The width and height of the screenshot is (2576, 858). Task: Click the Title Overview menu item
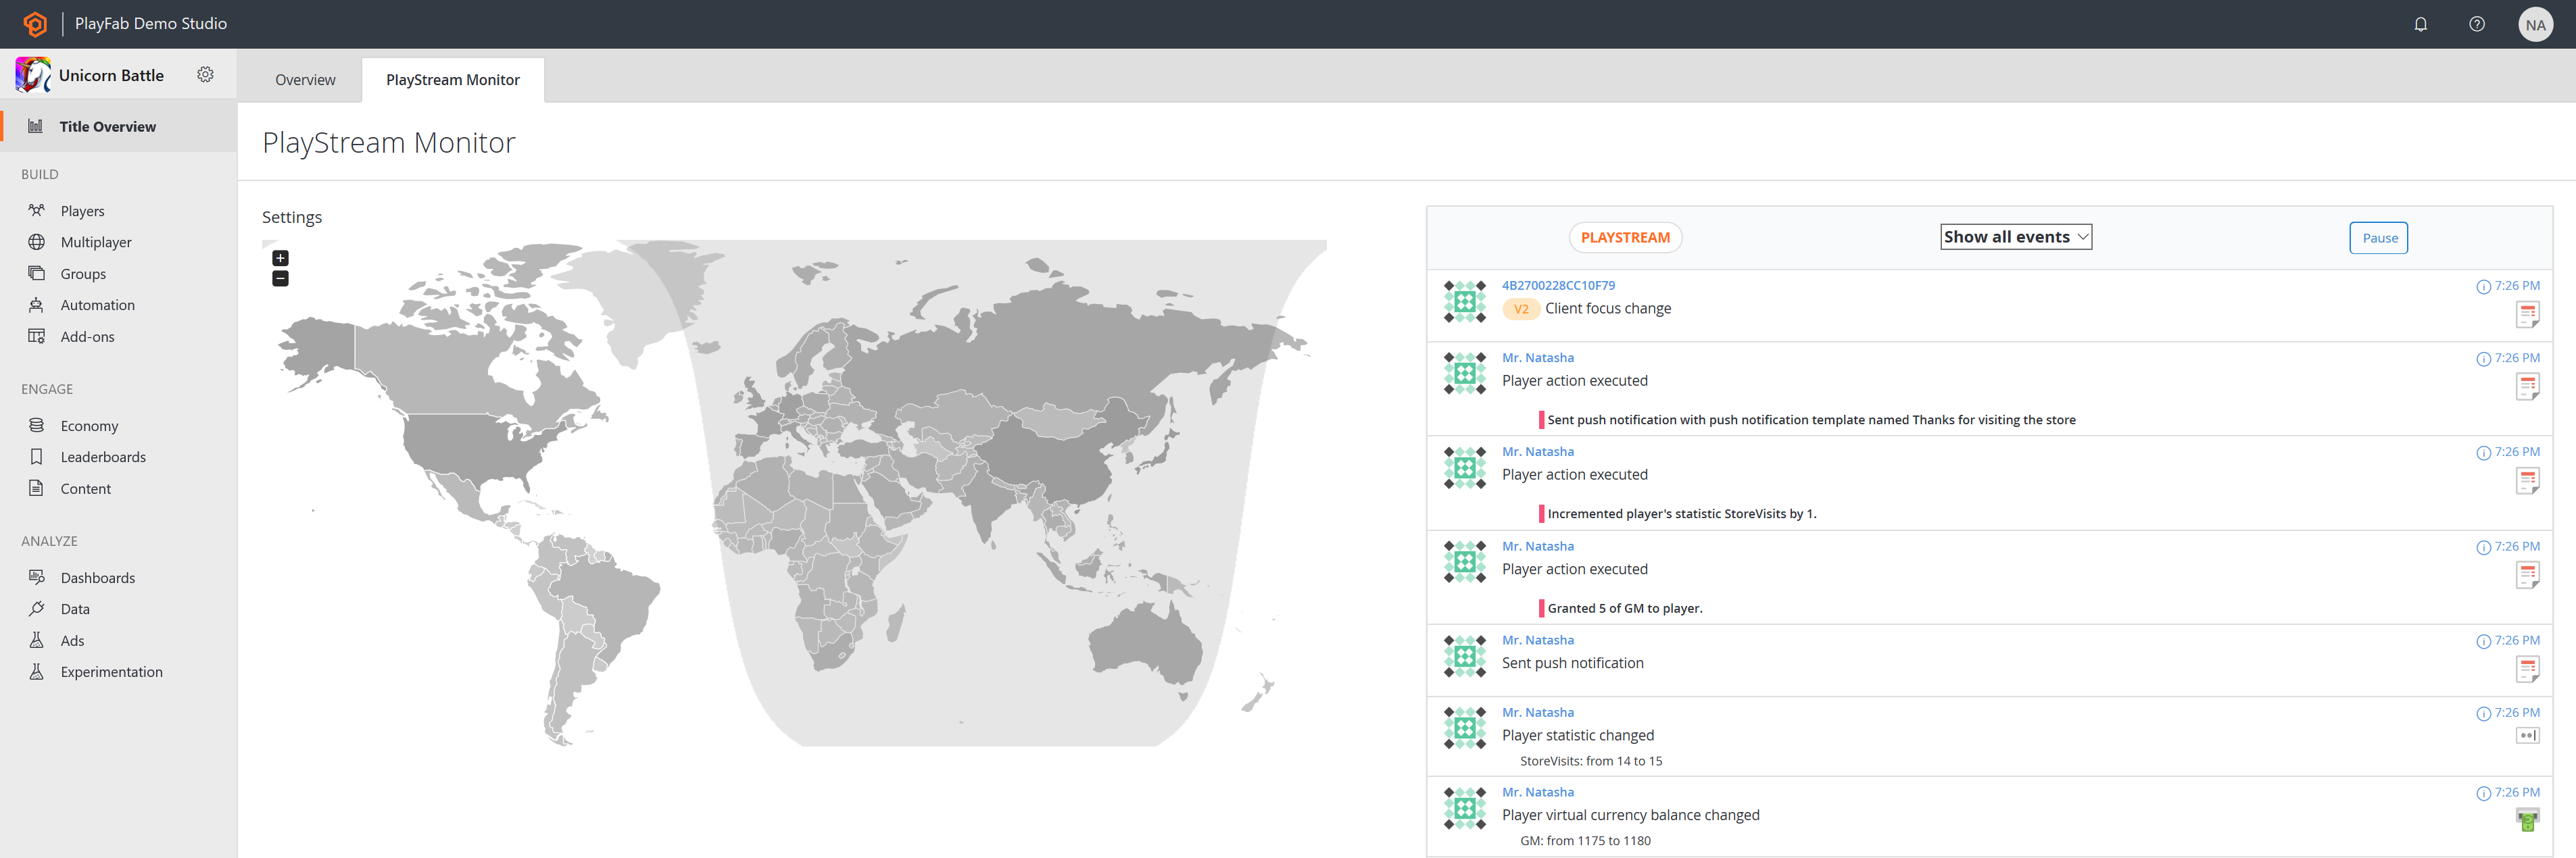107,125
